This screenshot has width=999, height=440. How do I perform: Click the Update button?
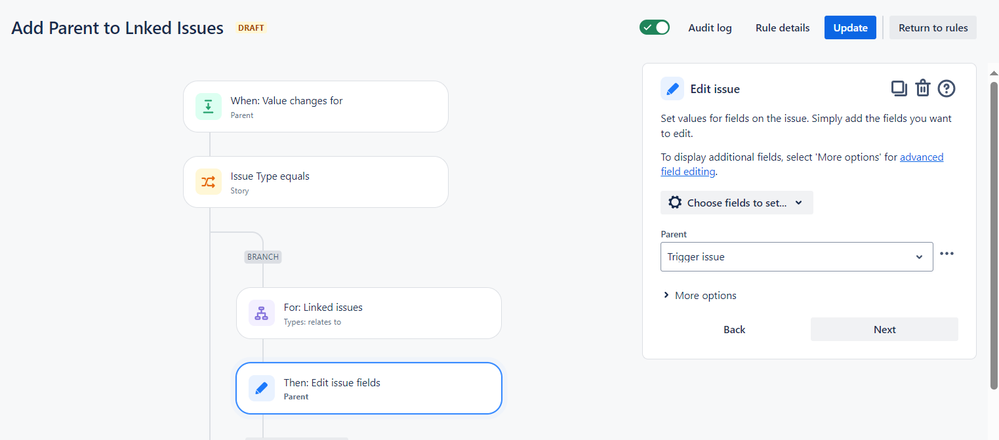[850, 28]
